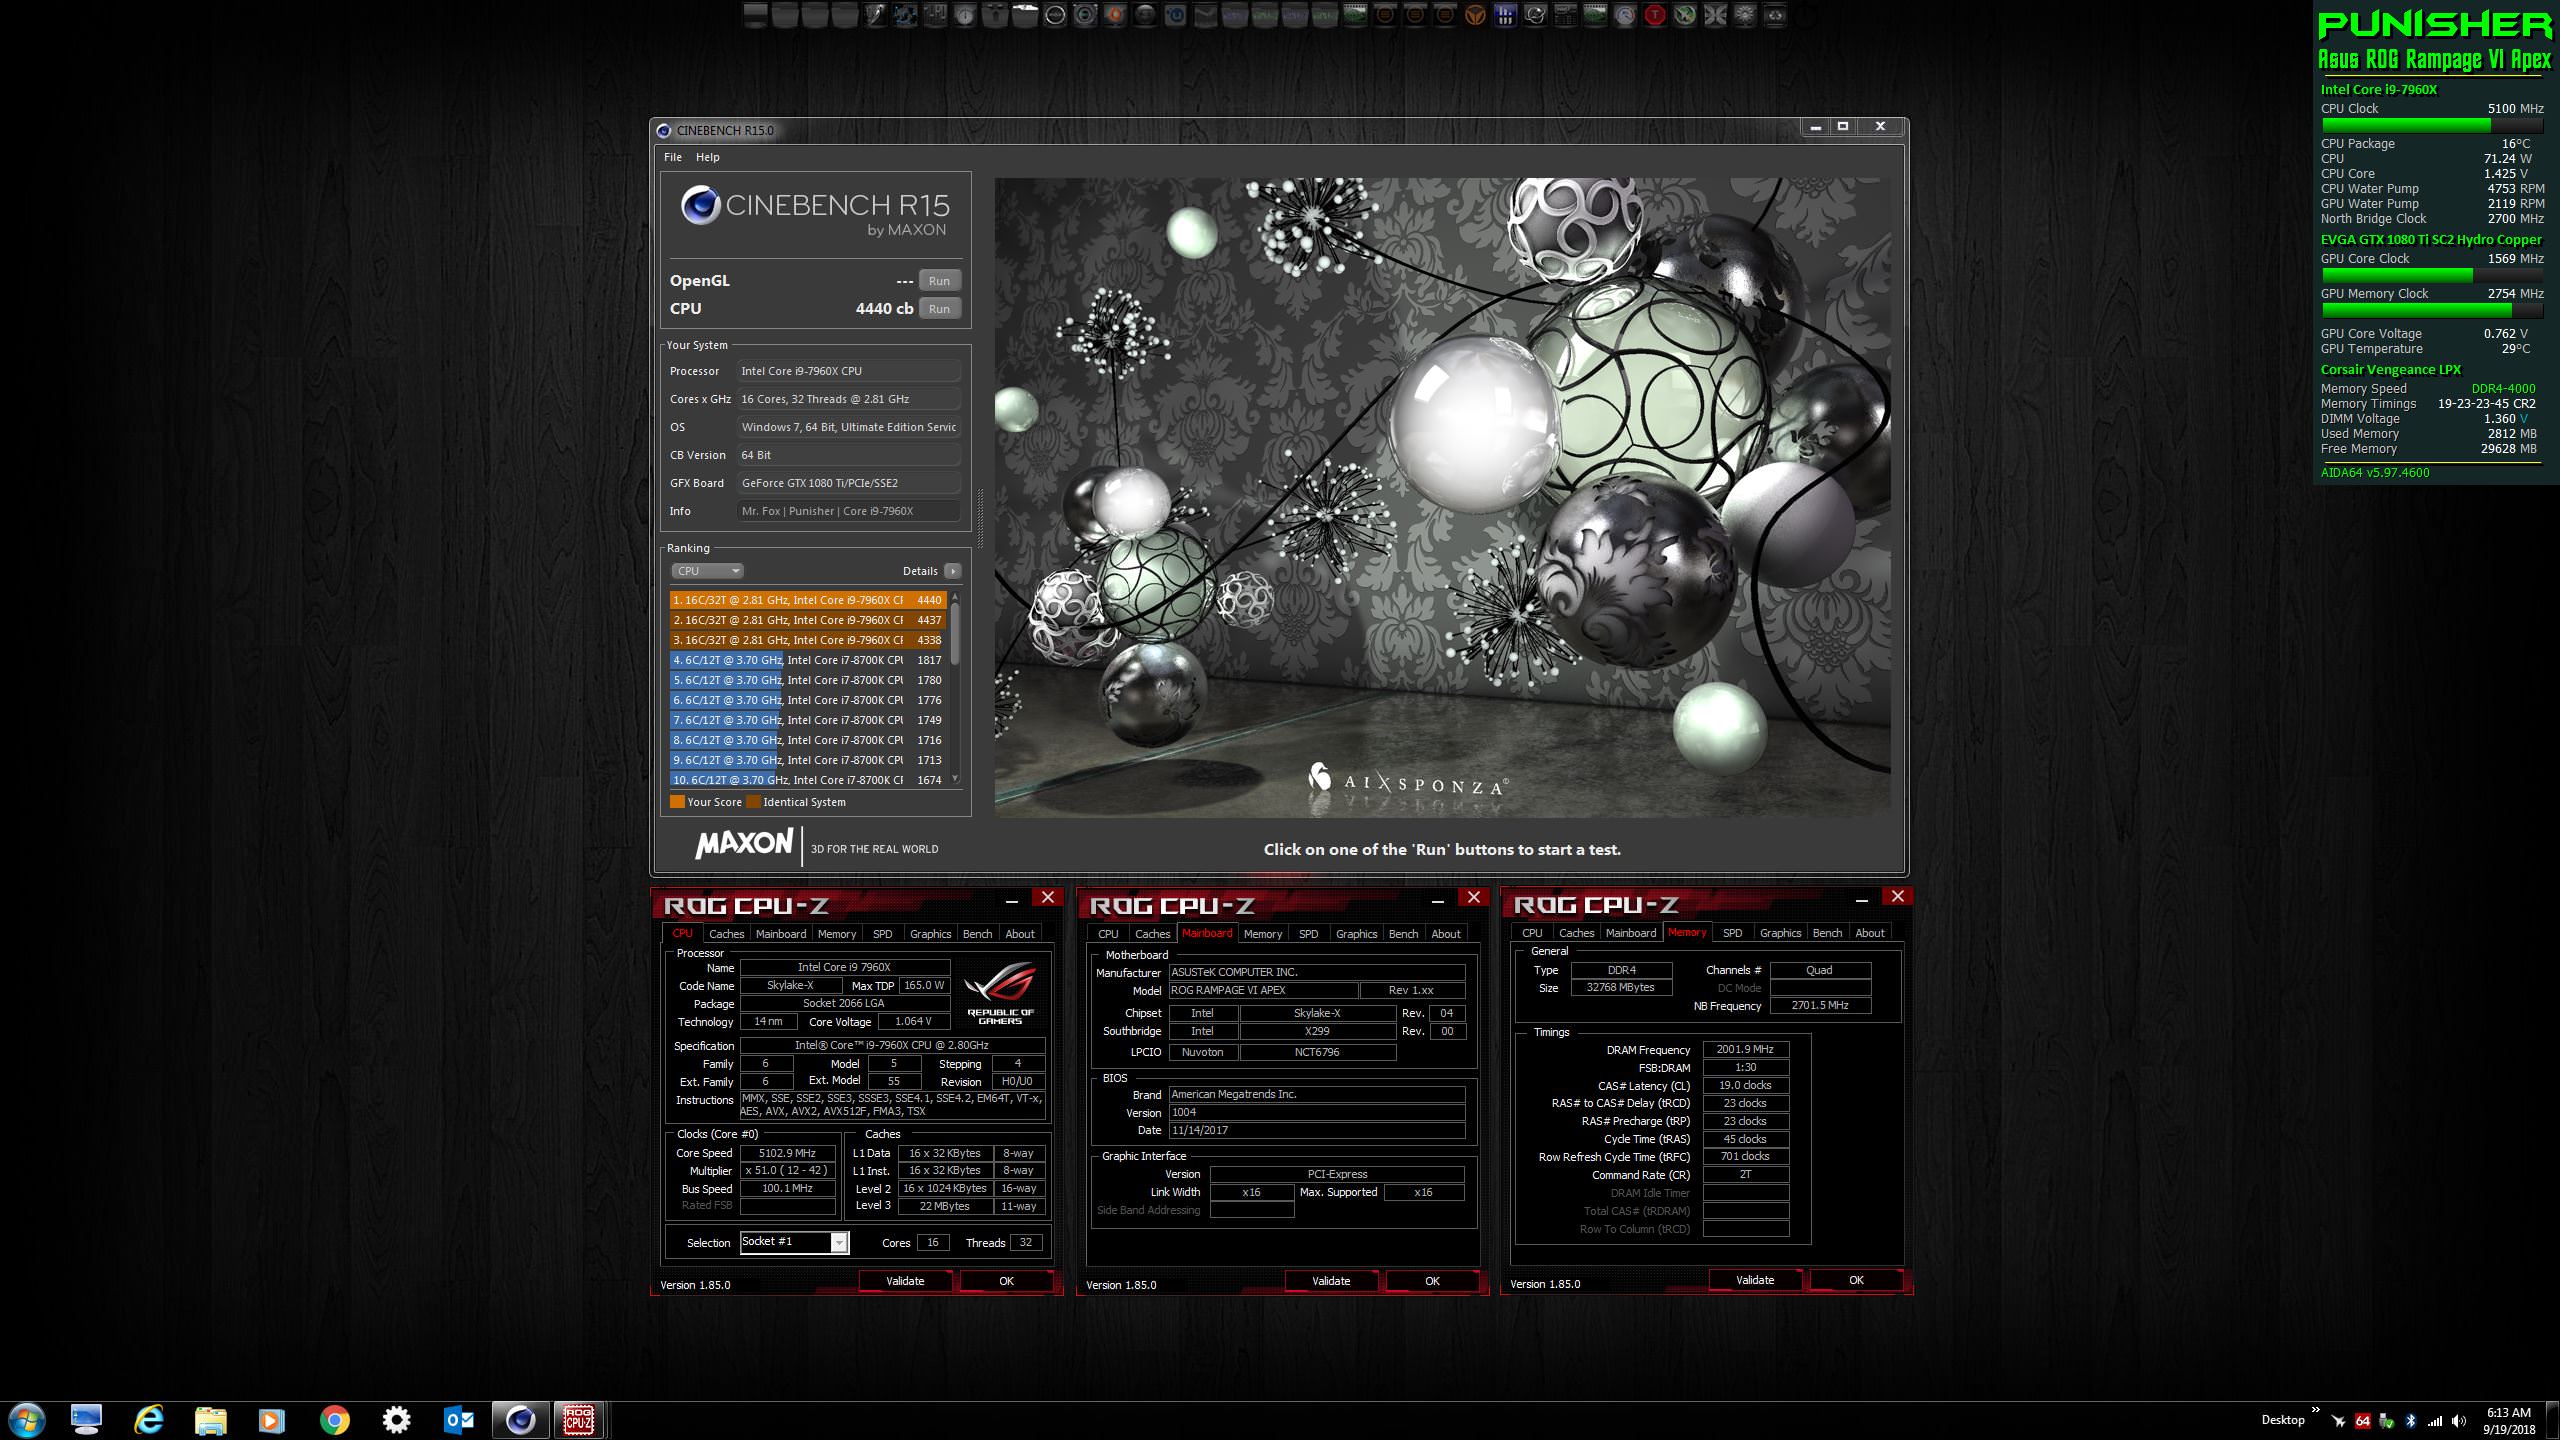Switch to ROG CPU-Z taskbar button
Image resolution: width=2560 pixels, height=1440 pixels.
(x=580, y=1420)
